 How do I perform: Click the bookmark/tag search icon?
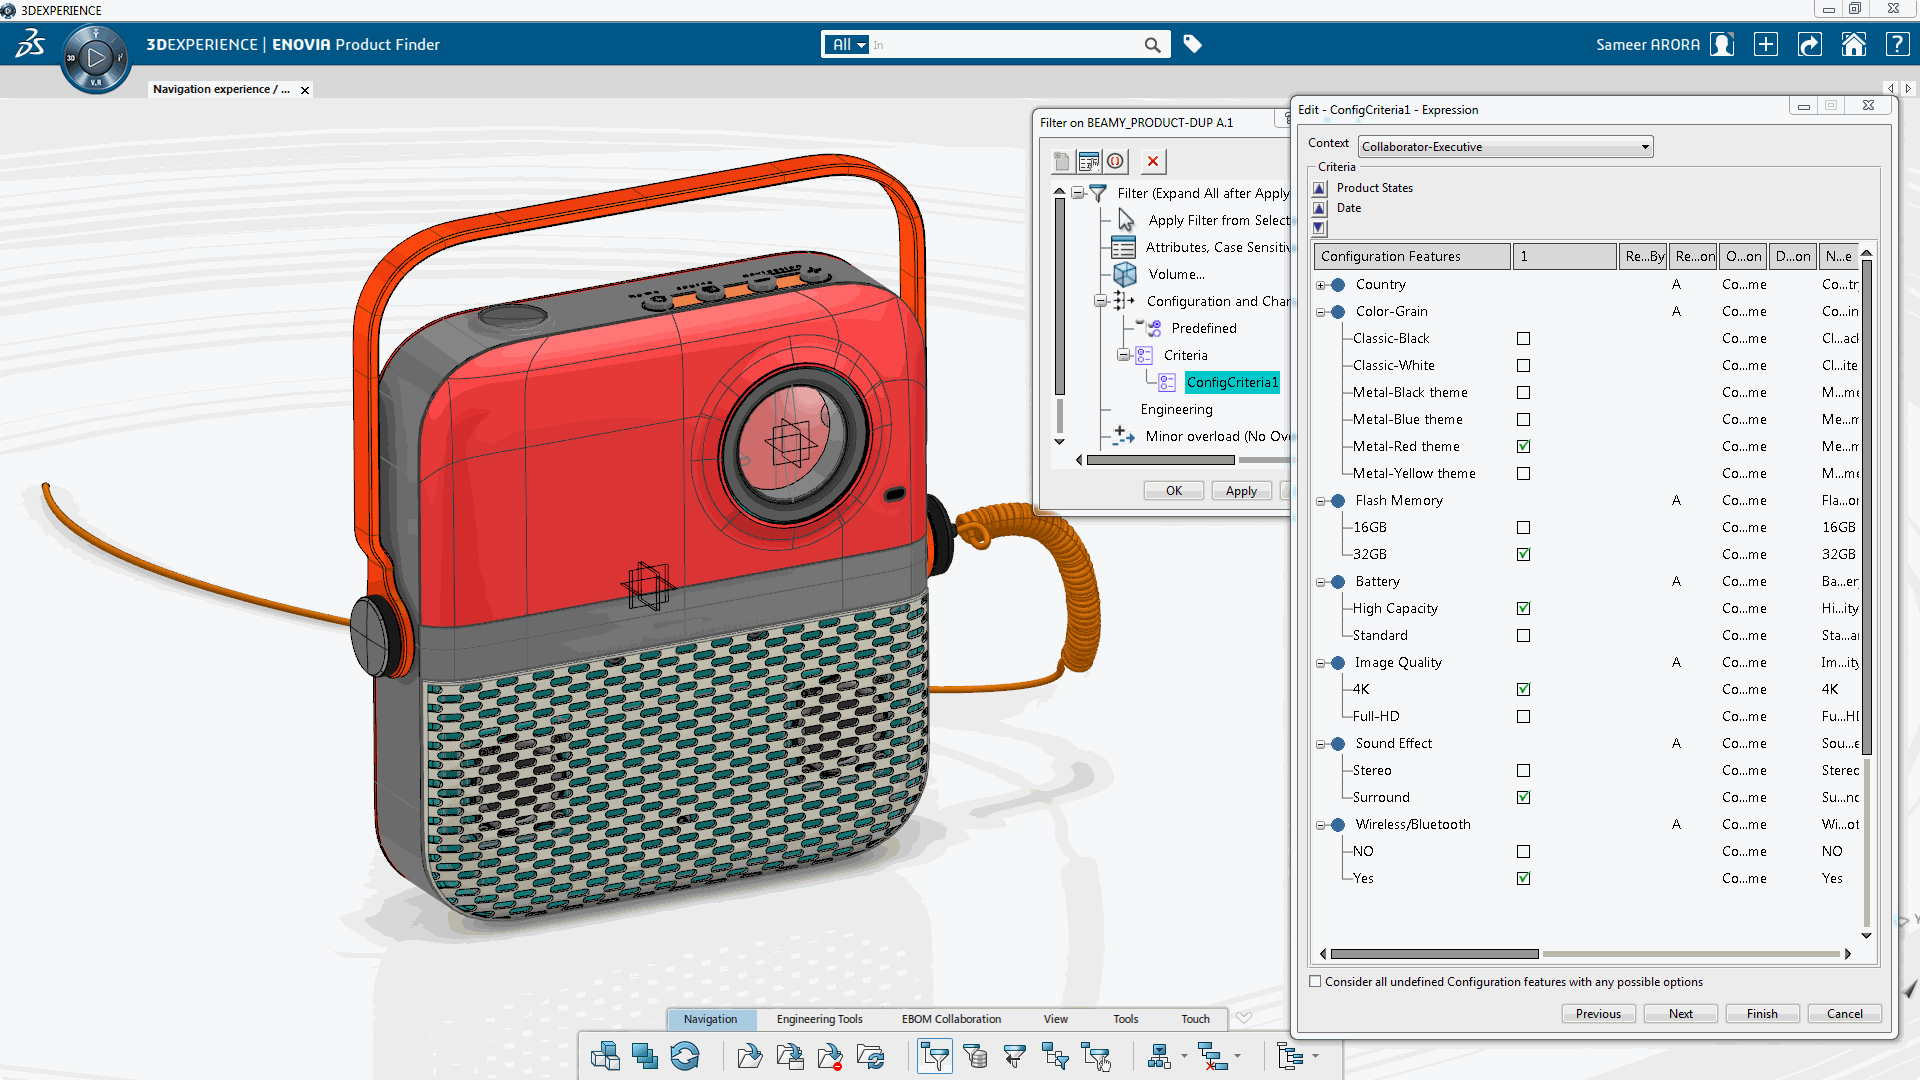point(1191,44)
